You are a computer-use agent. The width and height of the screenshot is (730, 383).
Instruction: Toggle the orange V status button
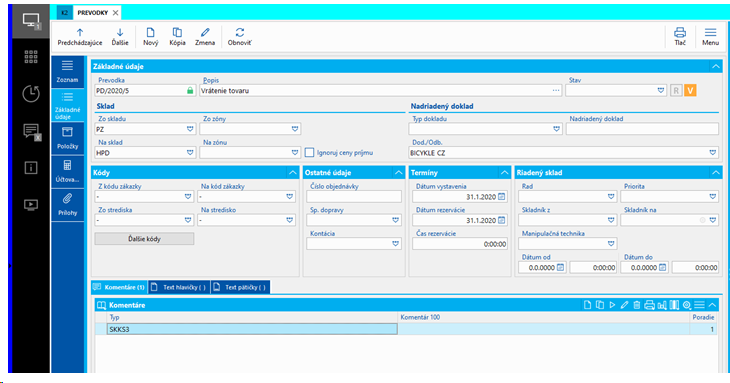[690, 91]
